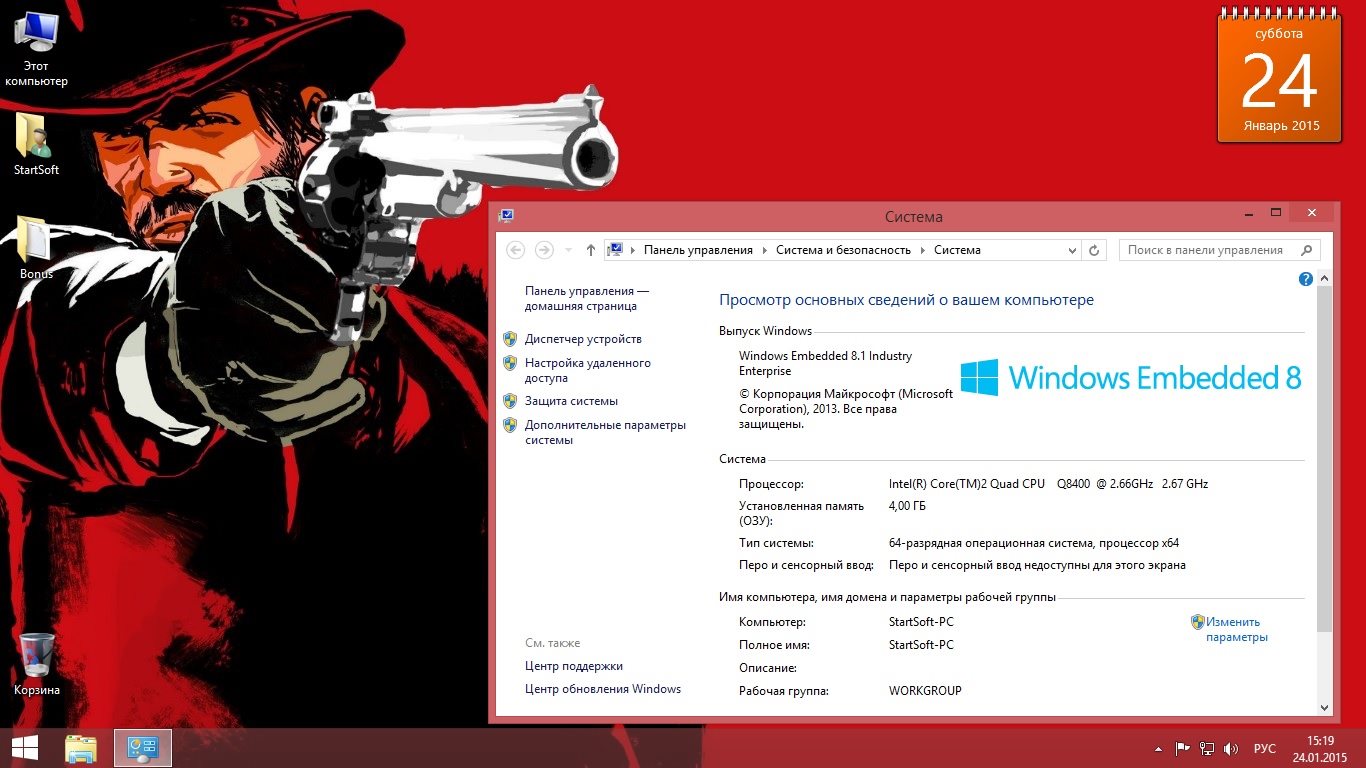Click shield icon beside Диспетчер устройств

(510, 339)
